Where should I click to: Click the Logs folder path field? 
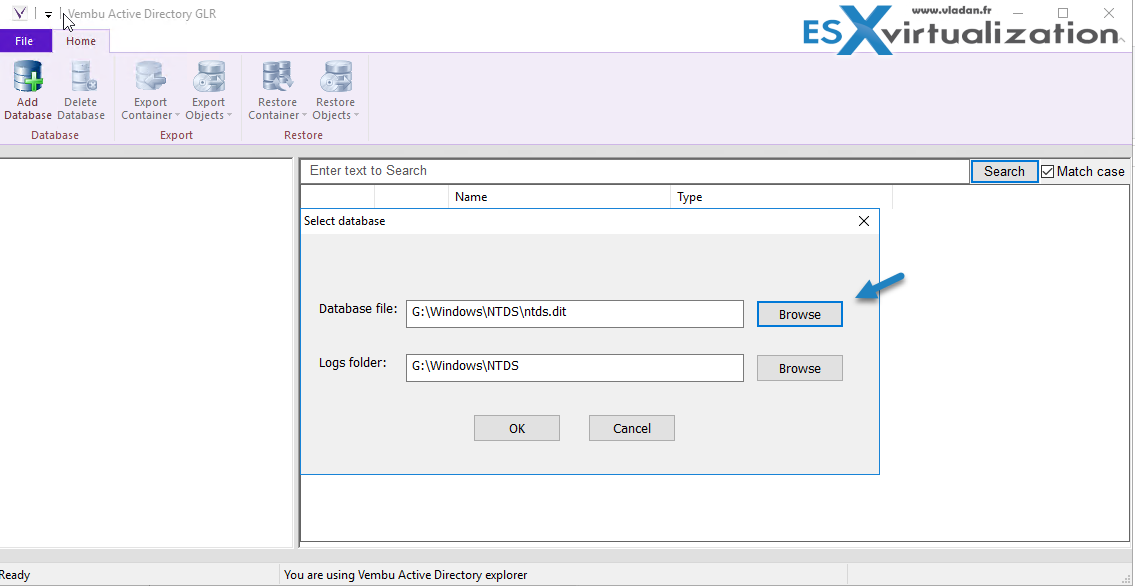click(x=575, y=368)
